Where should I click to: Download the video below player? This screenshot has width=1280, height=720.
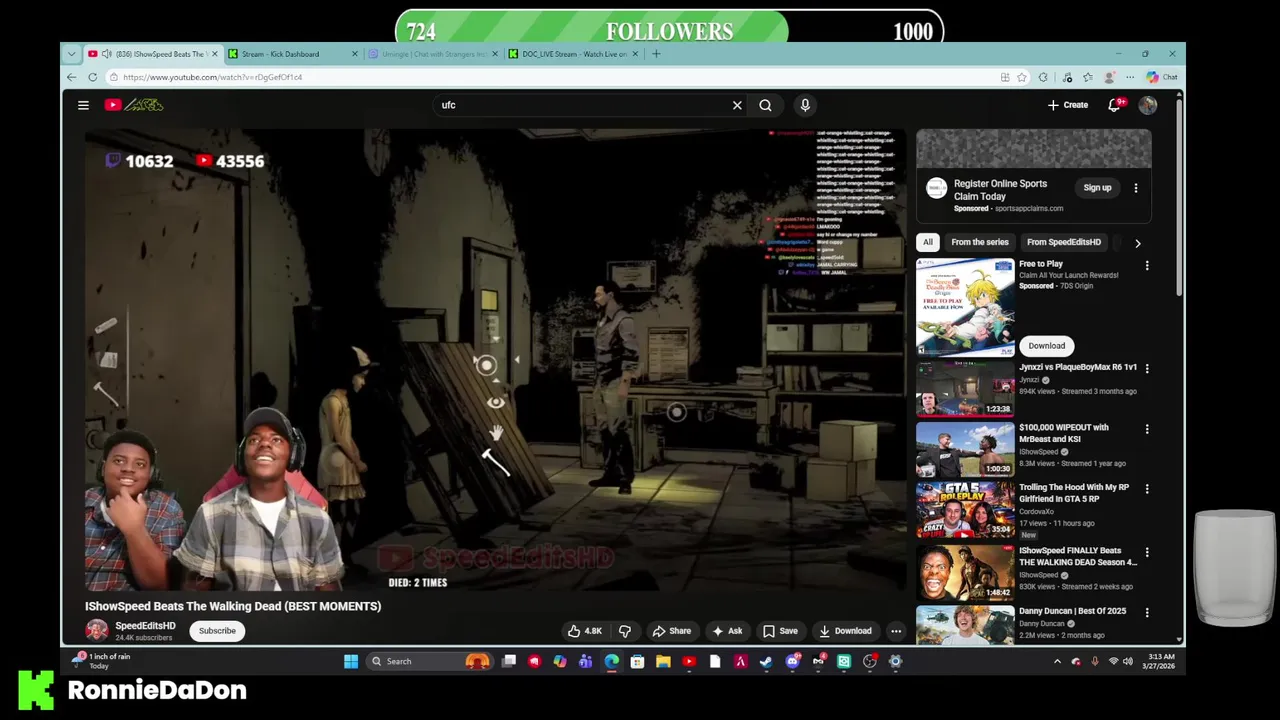point(845,631)
